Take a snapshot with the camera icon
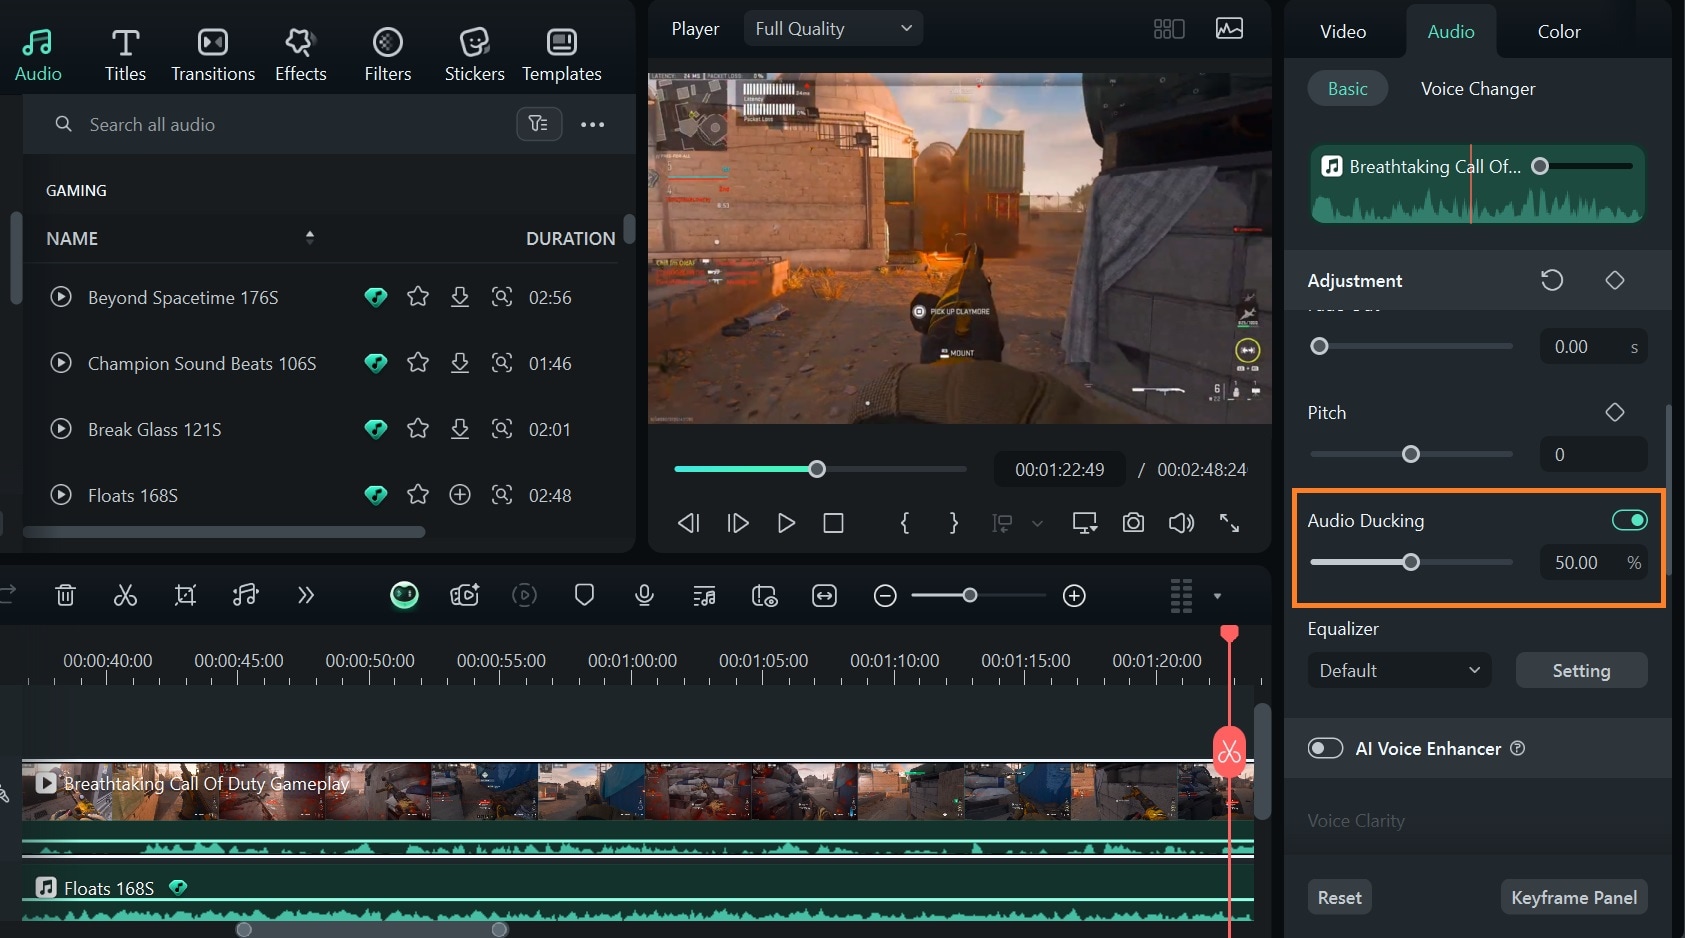 click(1133, 523)
